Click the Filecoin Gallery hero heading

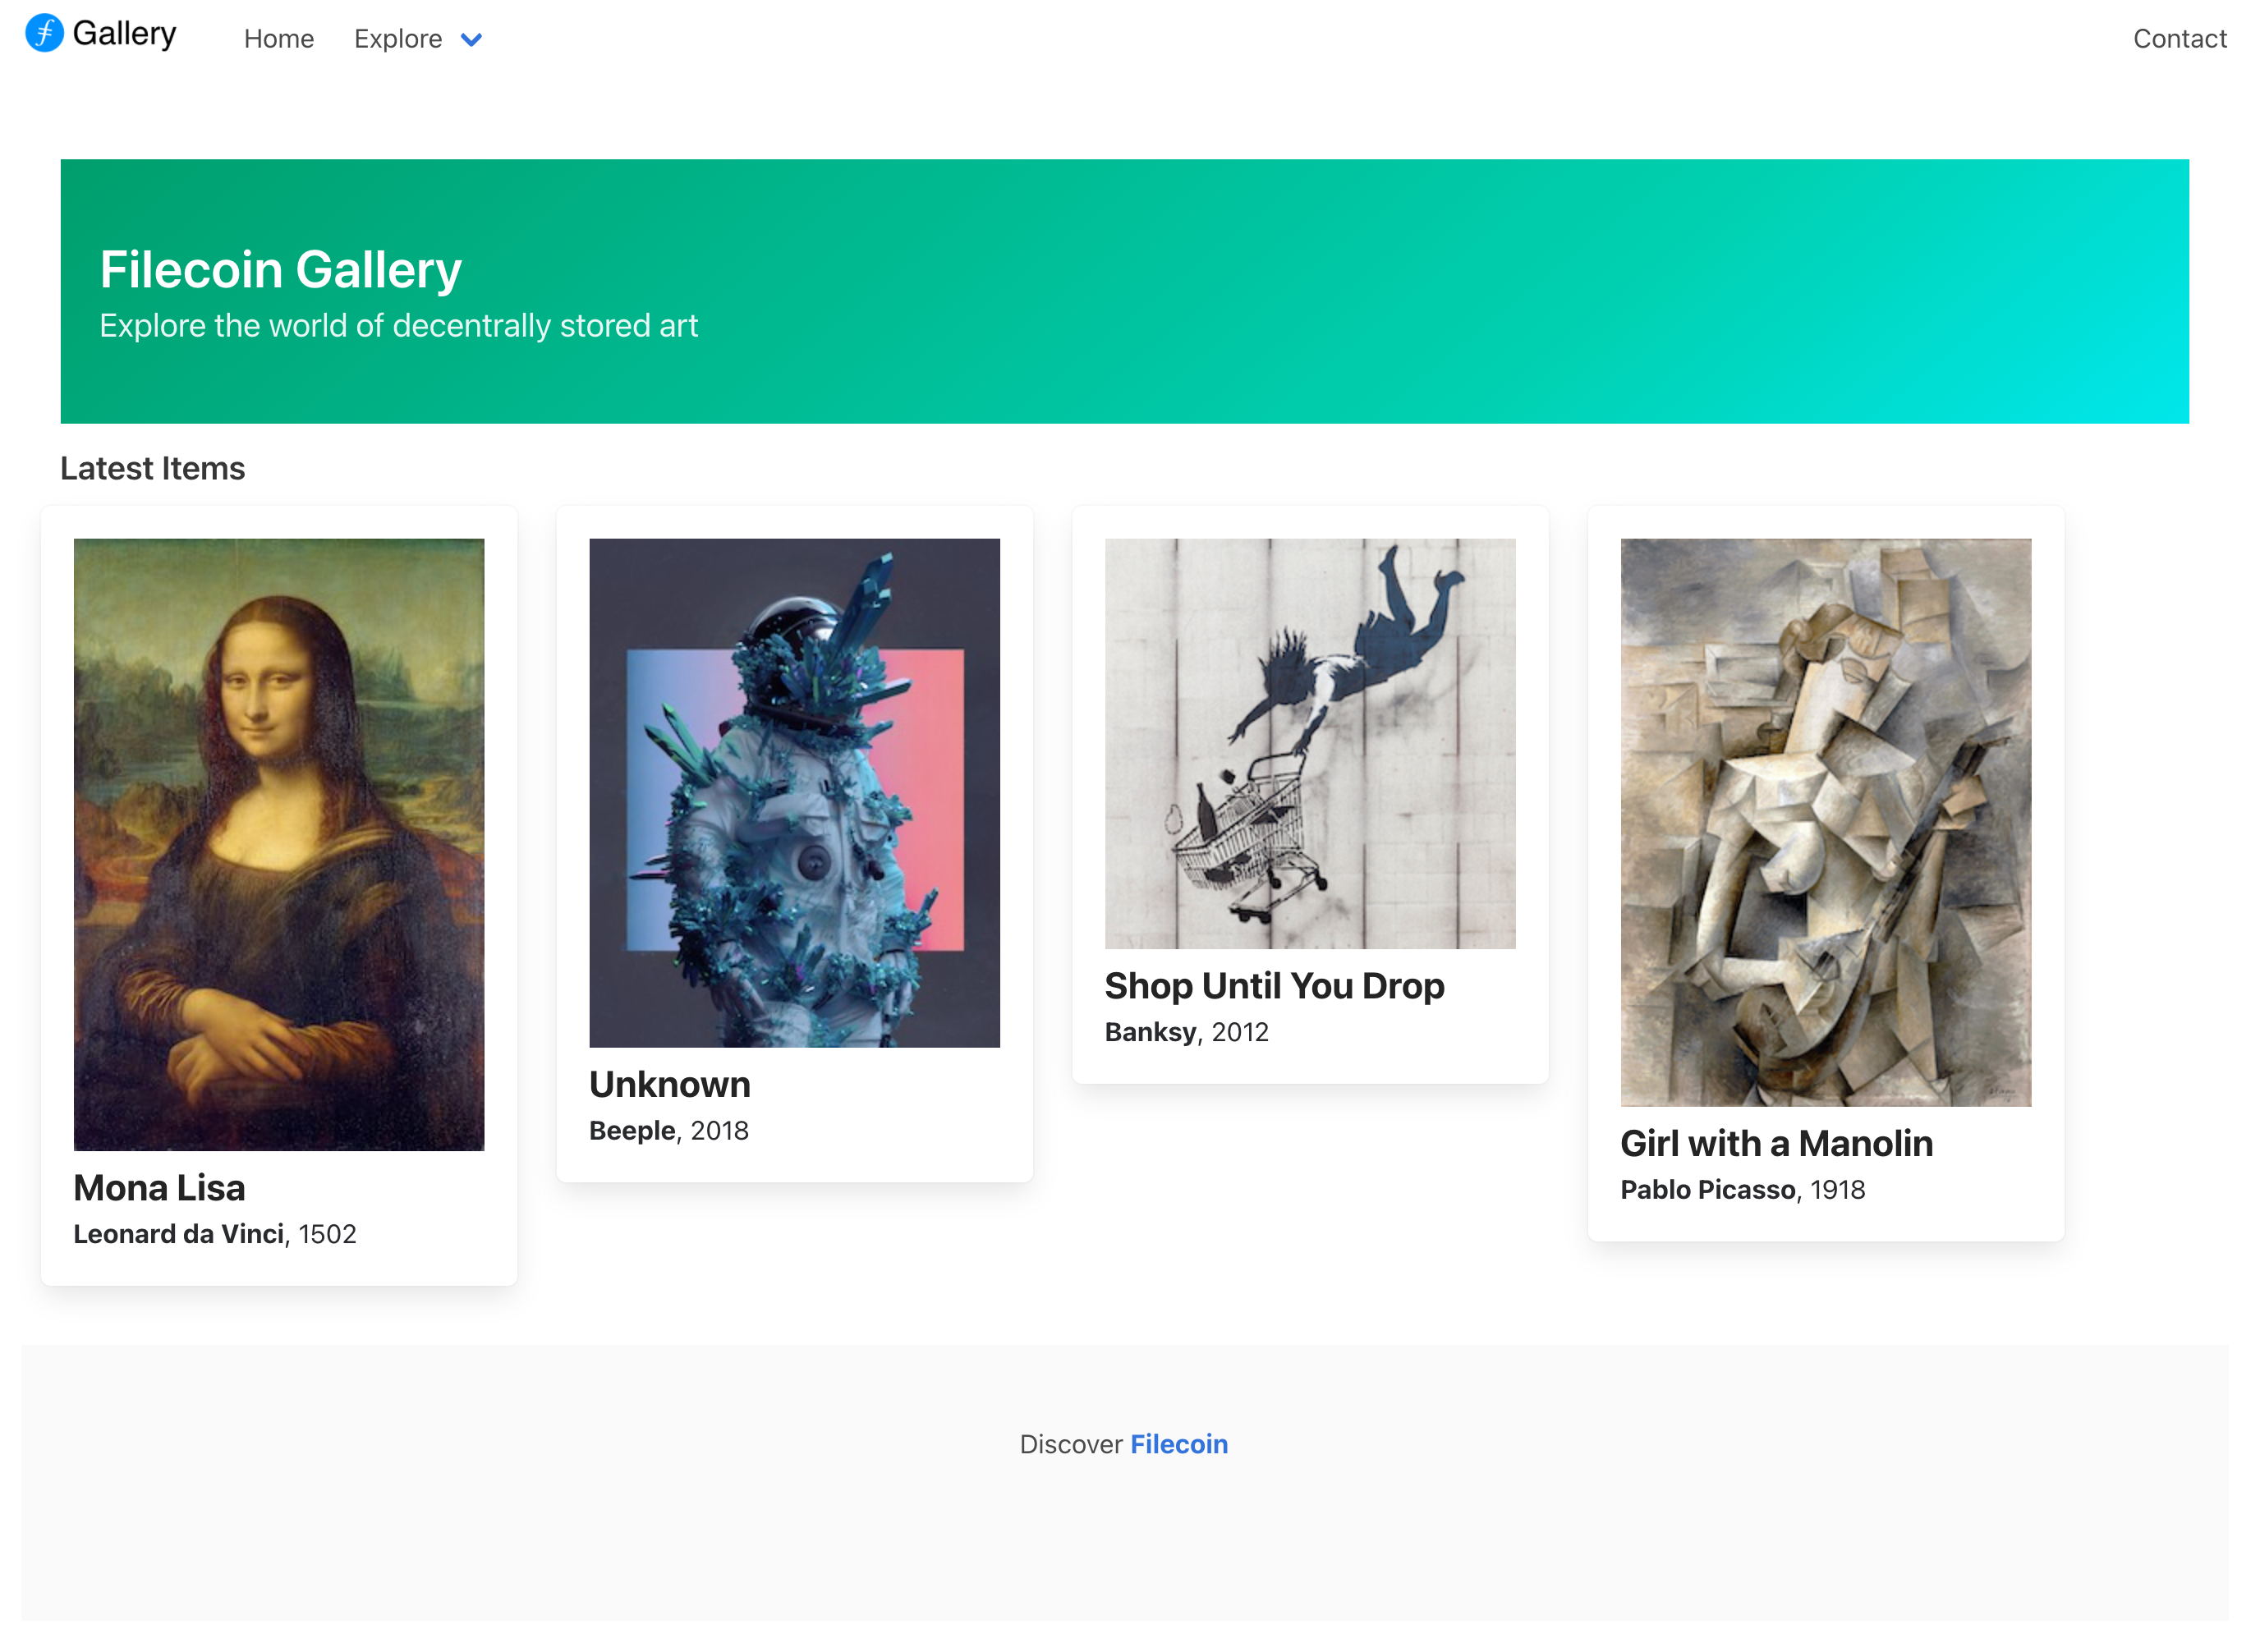(x=279, y=268)
